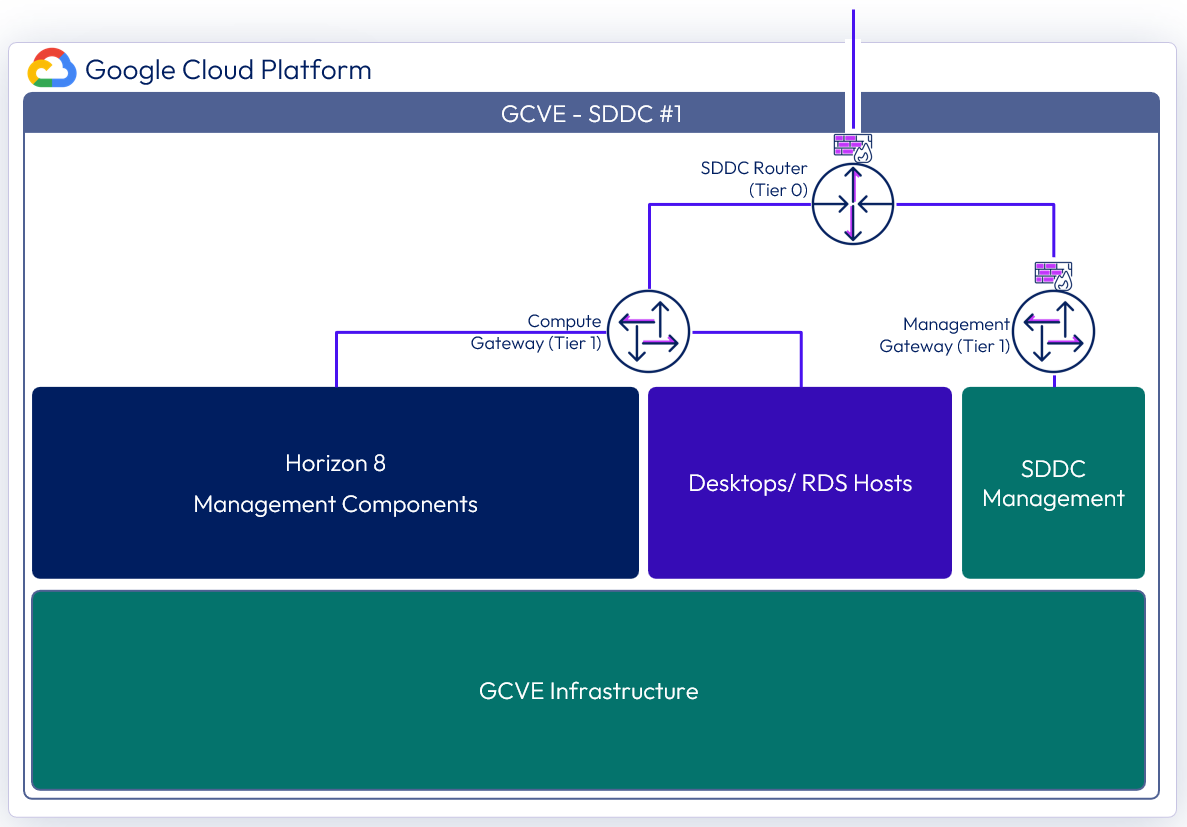Select the GCVE Infrastructure block
The image size is (1187, 827).
coord(588,690)
